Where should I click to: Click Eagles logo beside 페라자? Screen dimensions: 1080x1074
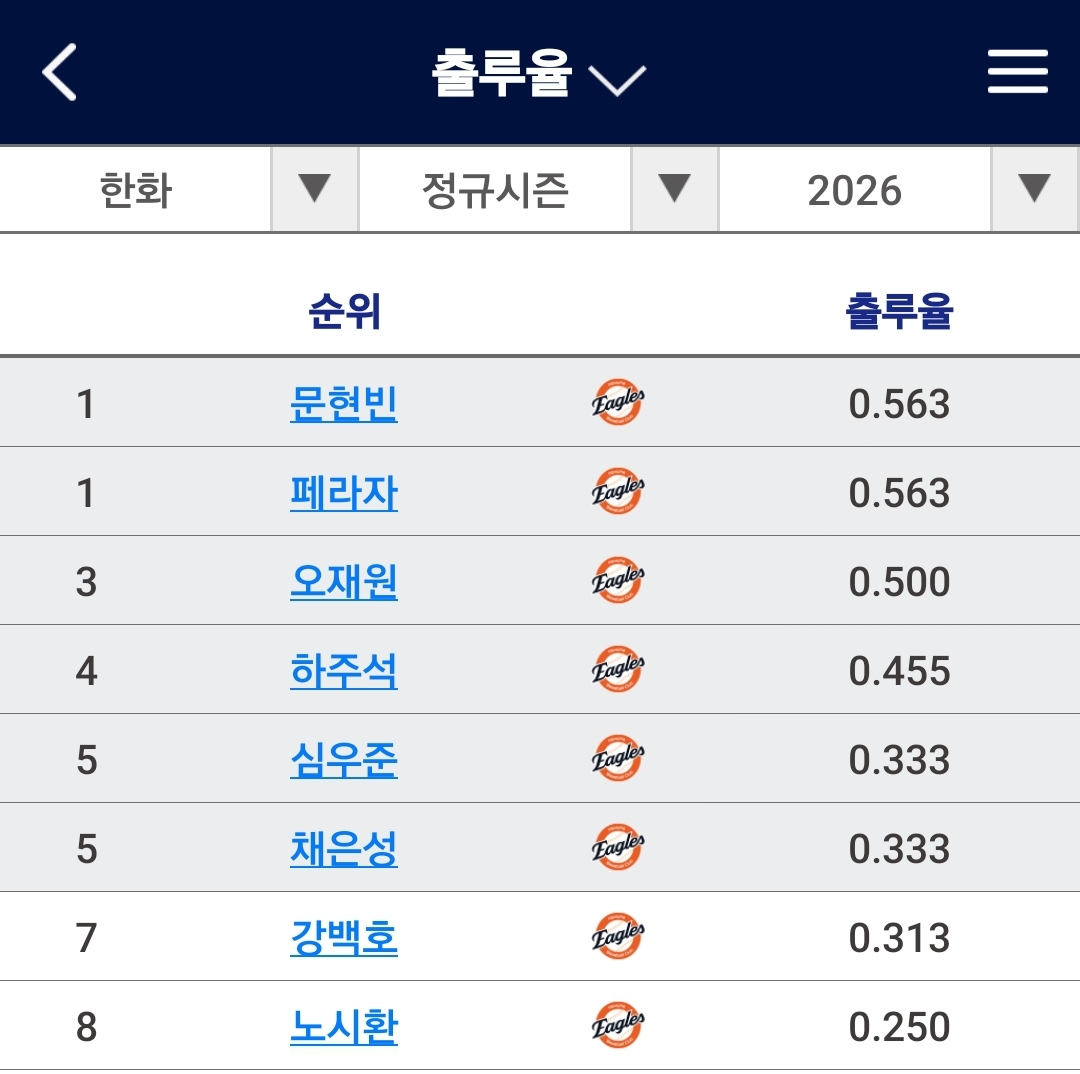coord(617,492)
